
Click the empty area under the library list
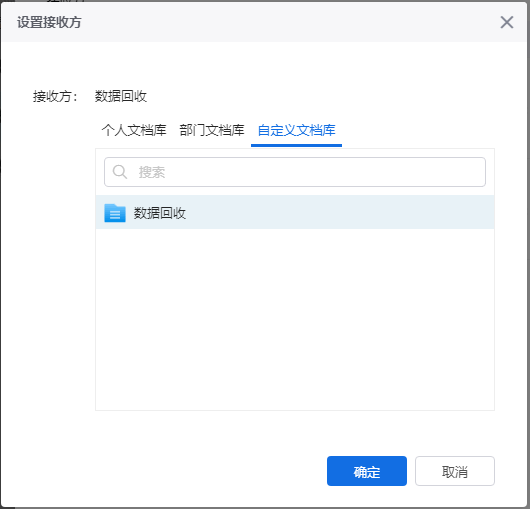point(295,319)
